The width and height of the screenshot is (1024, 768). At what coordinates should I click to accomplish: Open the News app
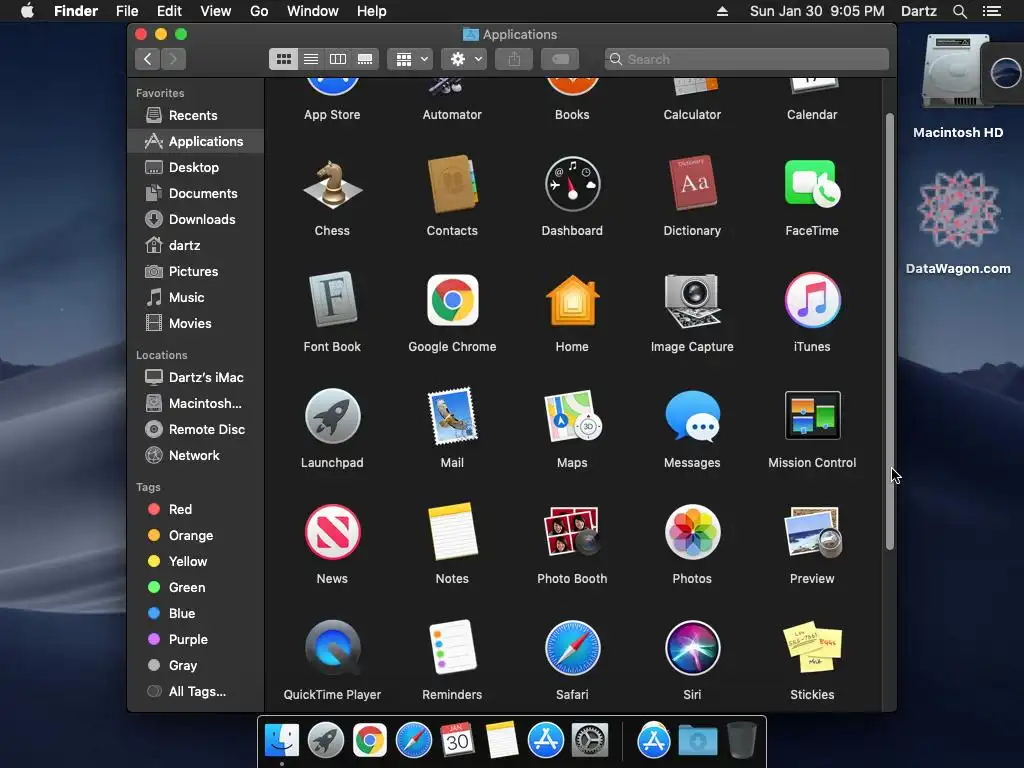(332, 532)
